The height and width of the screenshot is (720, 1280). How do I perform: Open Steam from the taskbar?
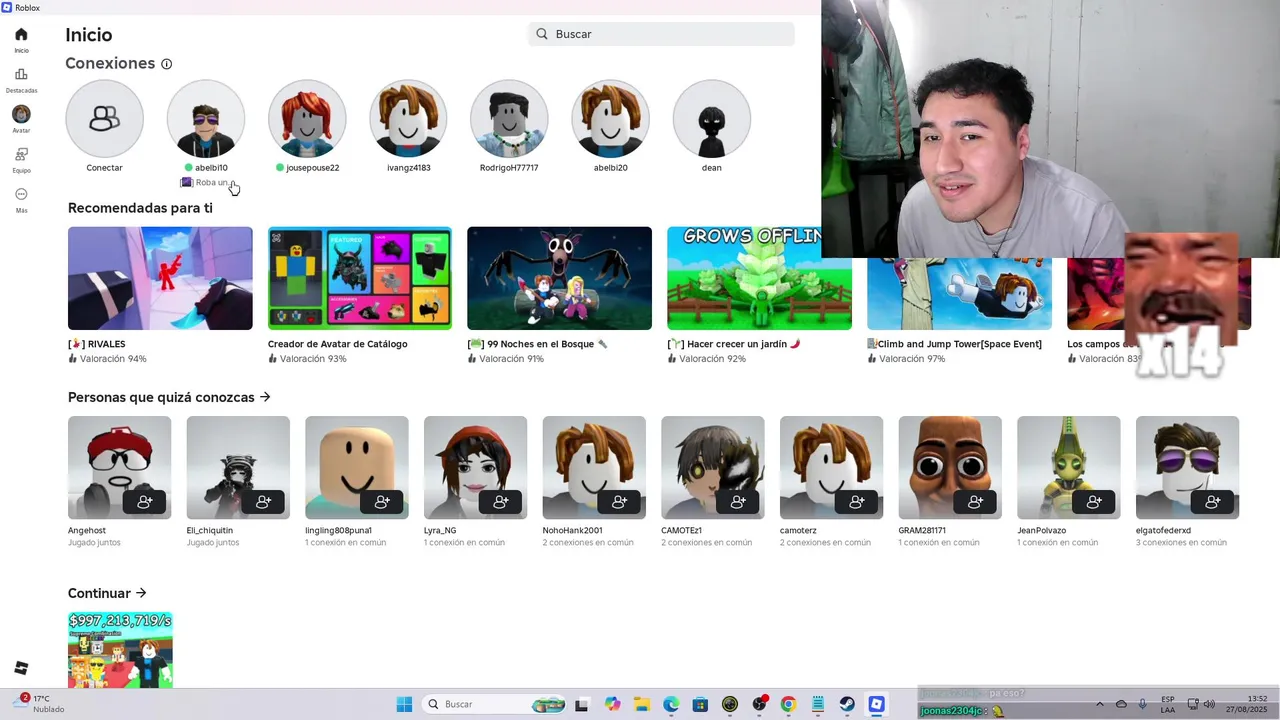pyautogui.click(x=847, y=704)
